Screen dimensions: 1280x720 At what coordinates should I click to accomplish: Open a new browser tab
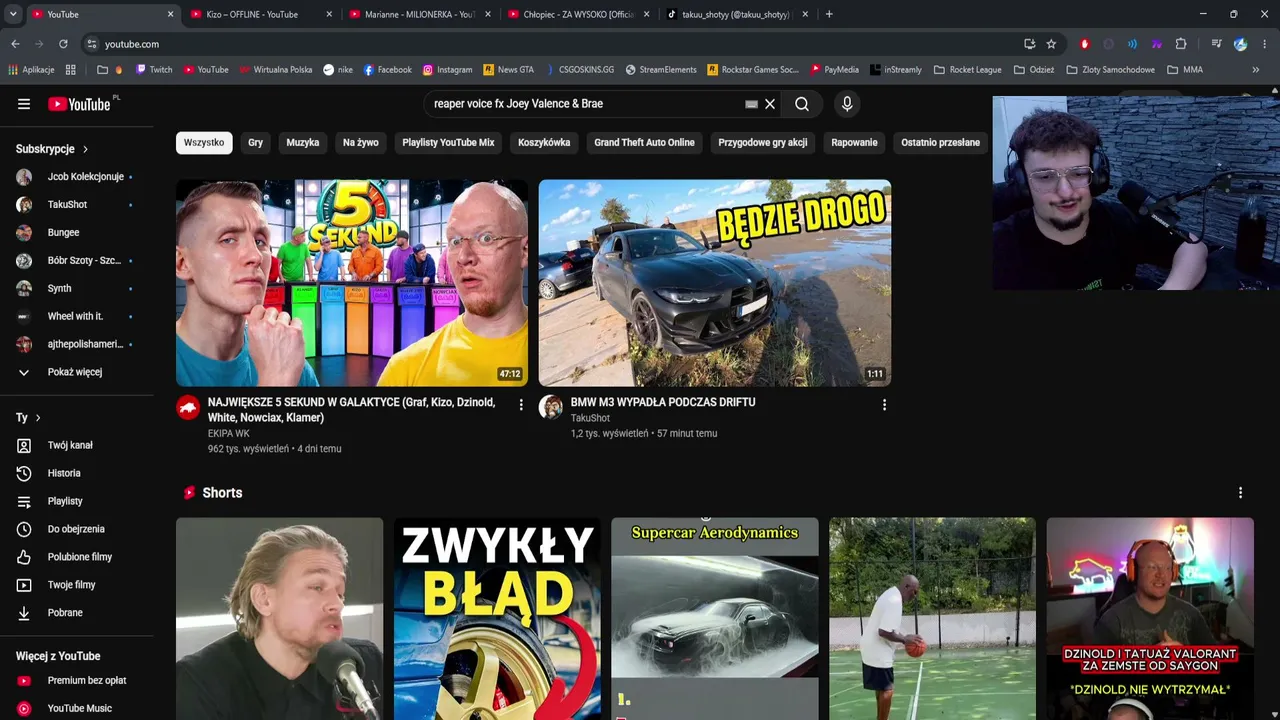(x=829, y=14)
